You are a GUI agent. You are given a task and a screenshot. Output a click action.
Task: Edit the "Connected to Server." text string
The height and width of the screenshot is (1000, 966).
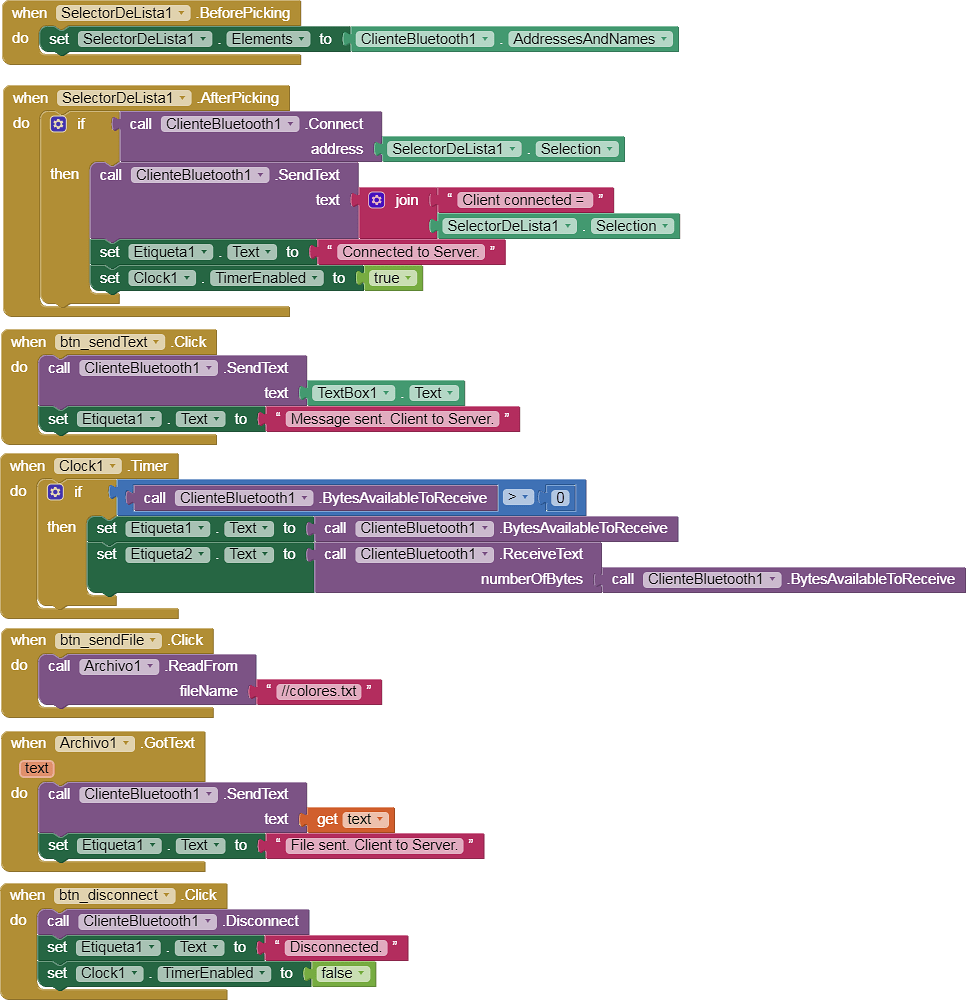[x=411, y=252]
